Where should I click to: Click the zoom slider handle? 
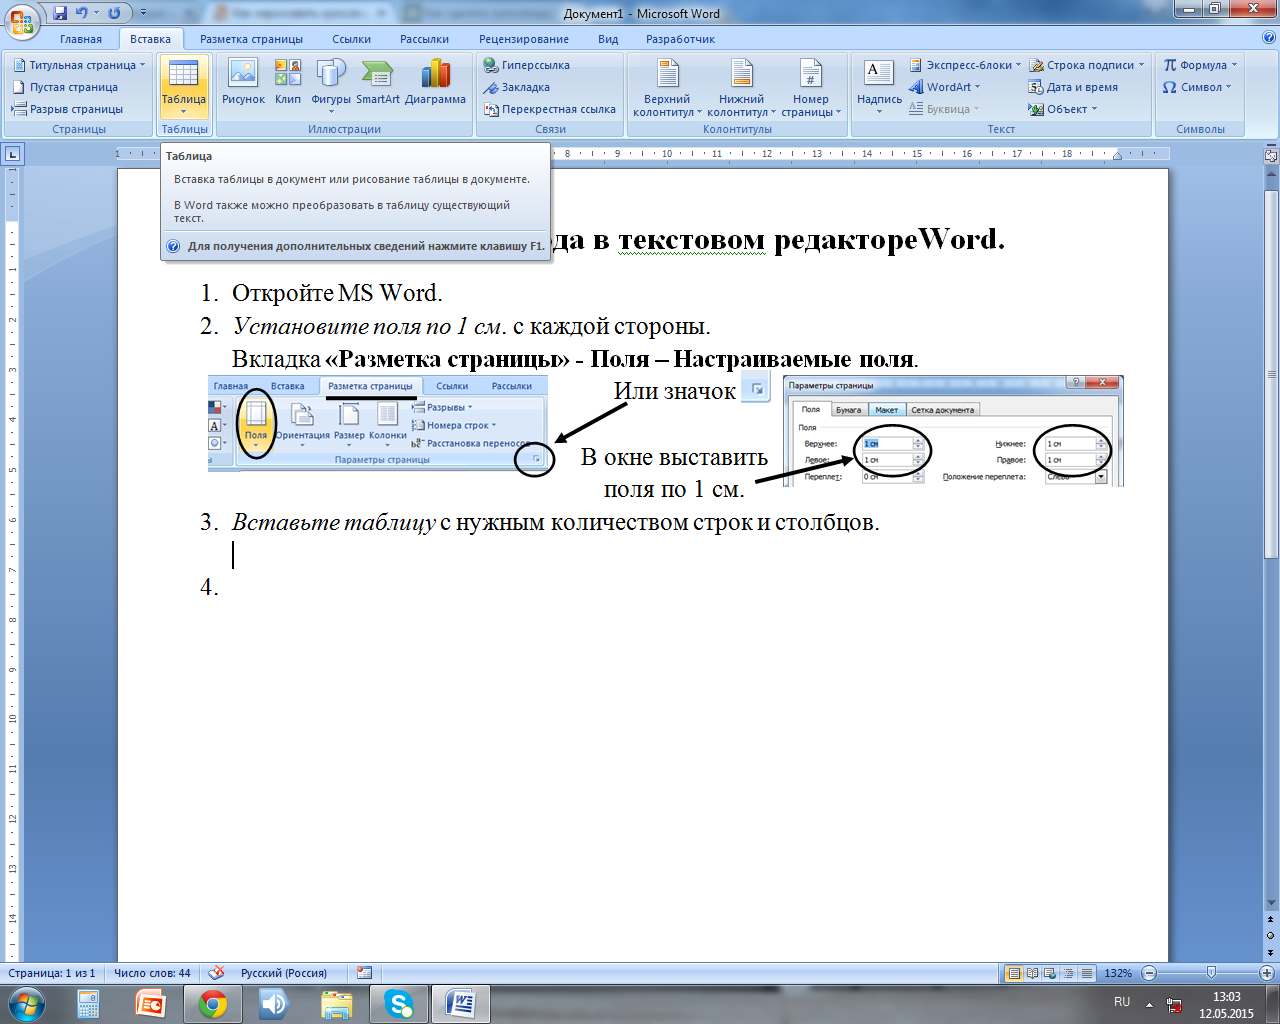(1211, 973)
